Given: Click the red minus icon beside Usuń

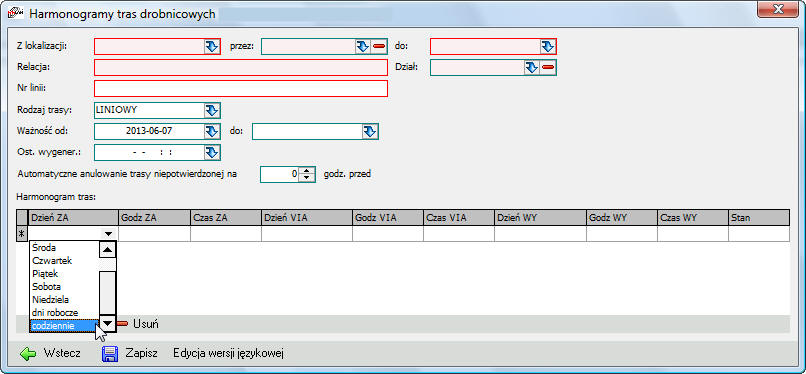Looking at the screenshot, I should [122, 324].
